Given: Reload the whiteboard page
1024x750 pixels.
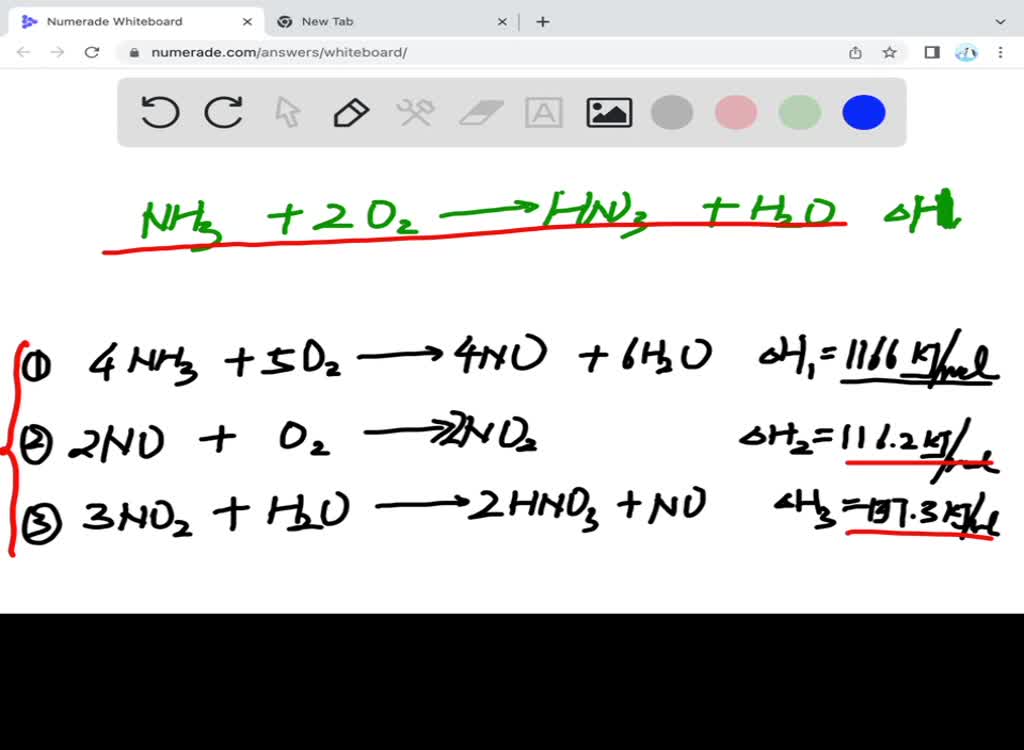Looking at the screenshot, I should click(x=92, y=52).
